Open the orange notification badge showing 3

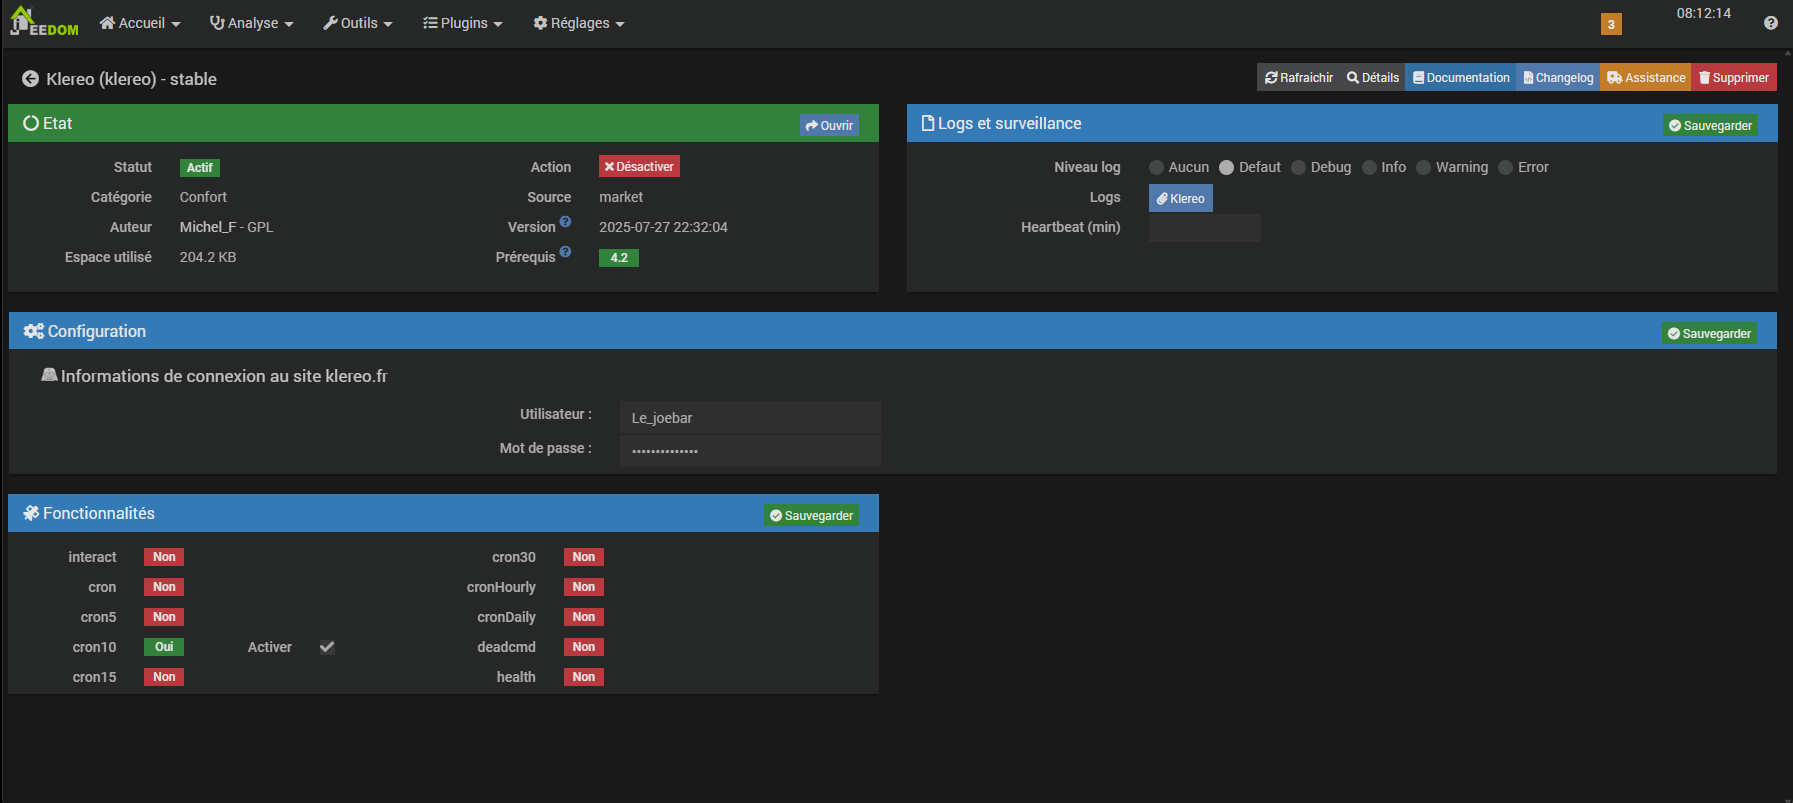tap(1611, 24)
